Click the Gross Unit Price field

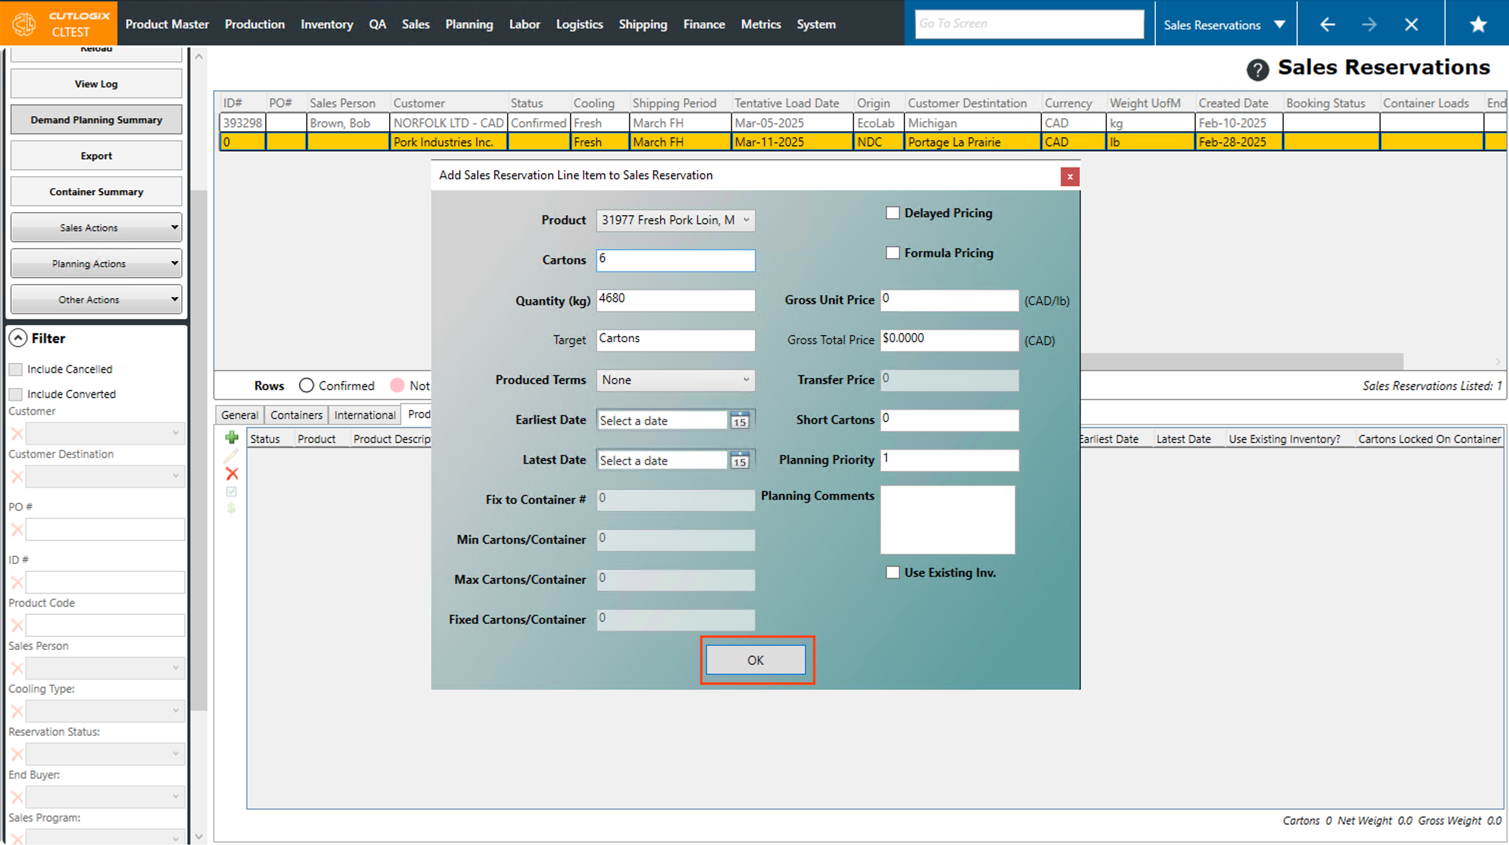pyautogui.click(x=948, y=300)
